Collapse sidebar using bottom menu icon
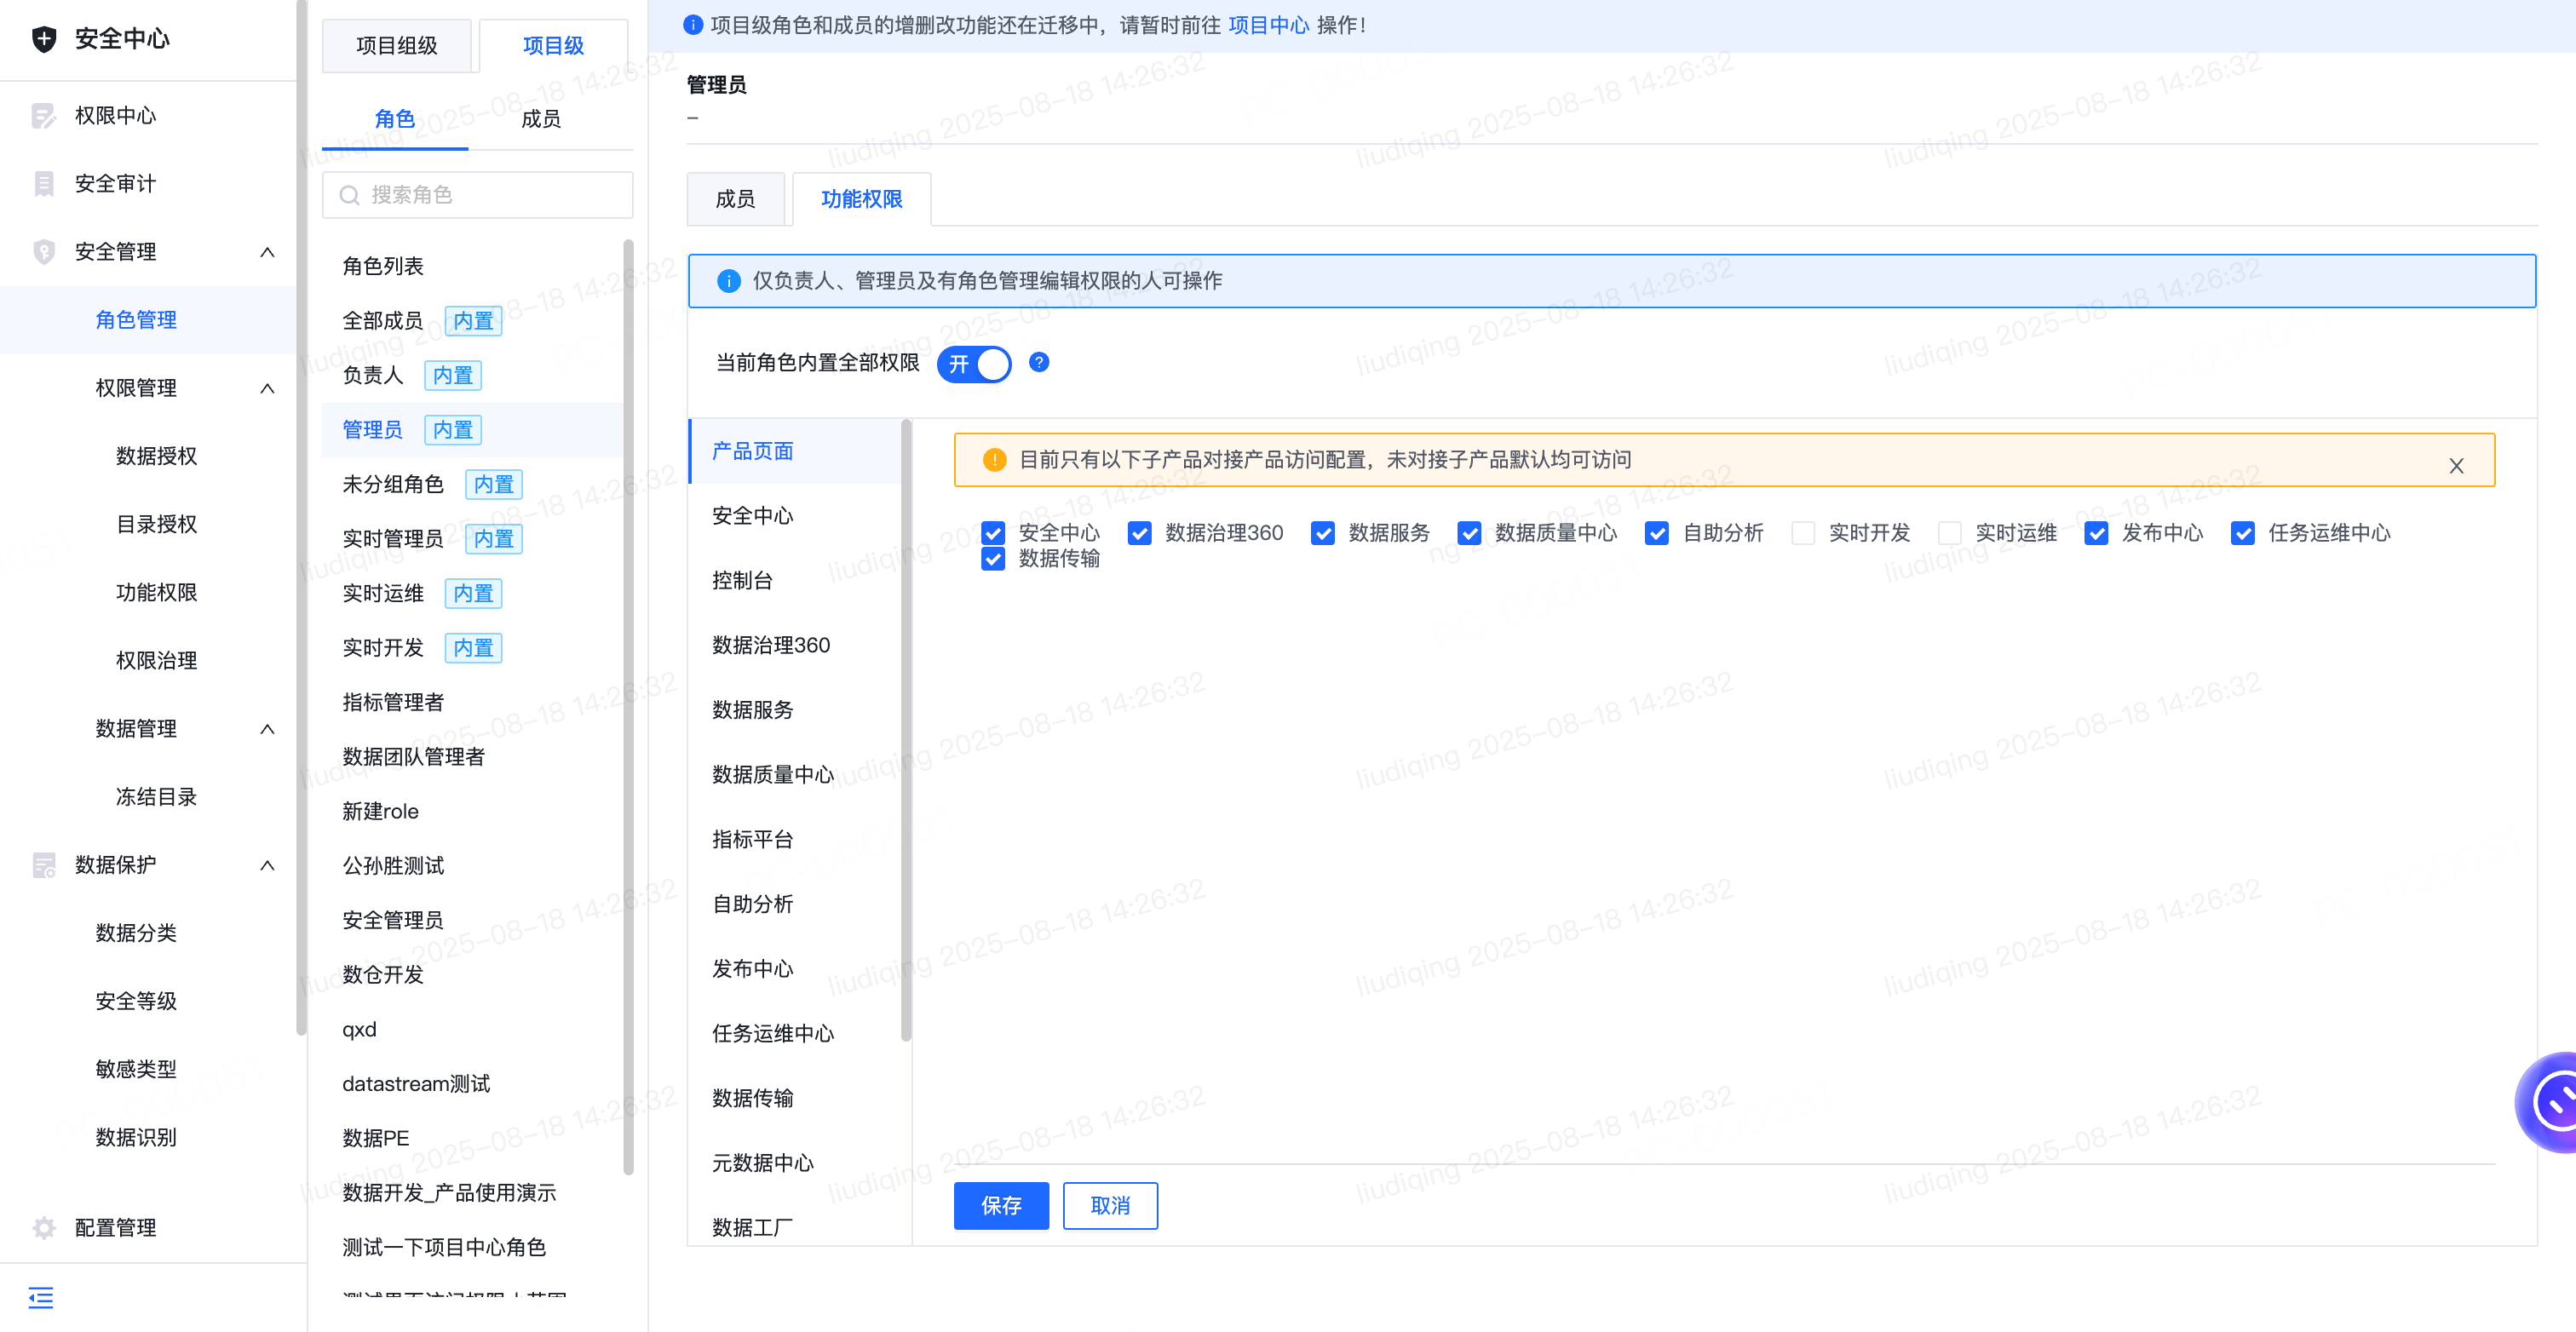This screenshot has width=2576, height=1332. pos(41,1298)
